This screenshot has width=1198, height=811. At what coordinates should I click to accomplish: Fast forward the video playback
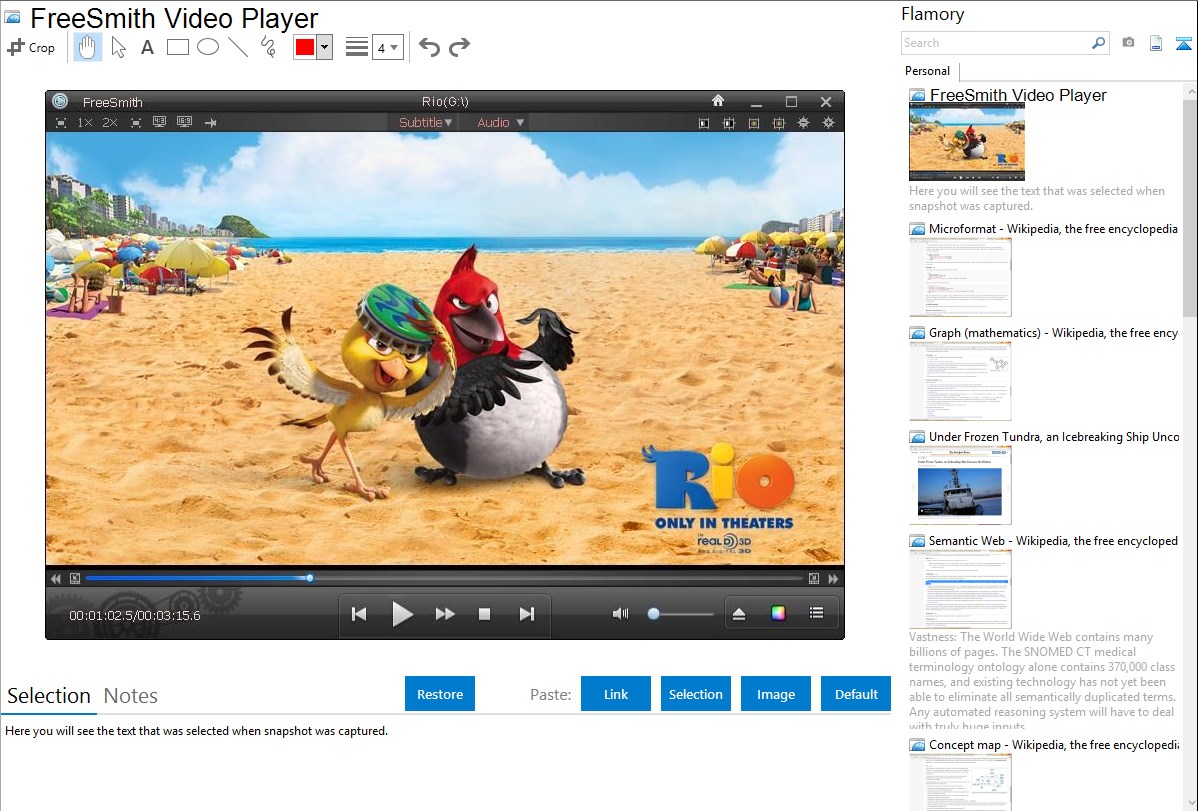coord(445,614)
